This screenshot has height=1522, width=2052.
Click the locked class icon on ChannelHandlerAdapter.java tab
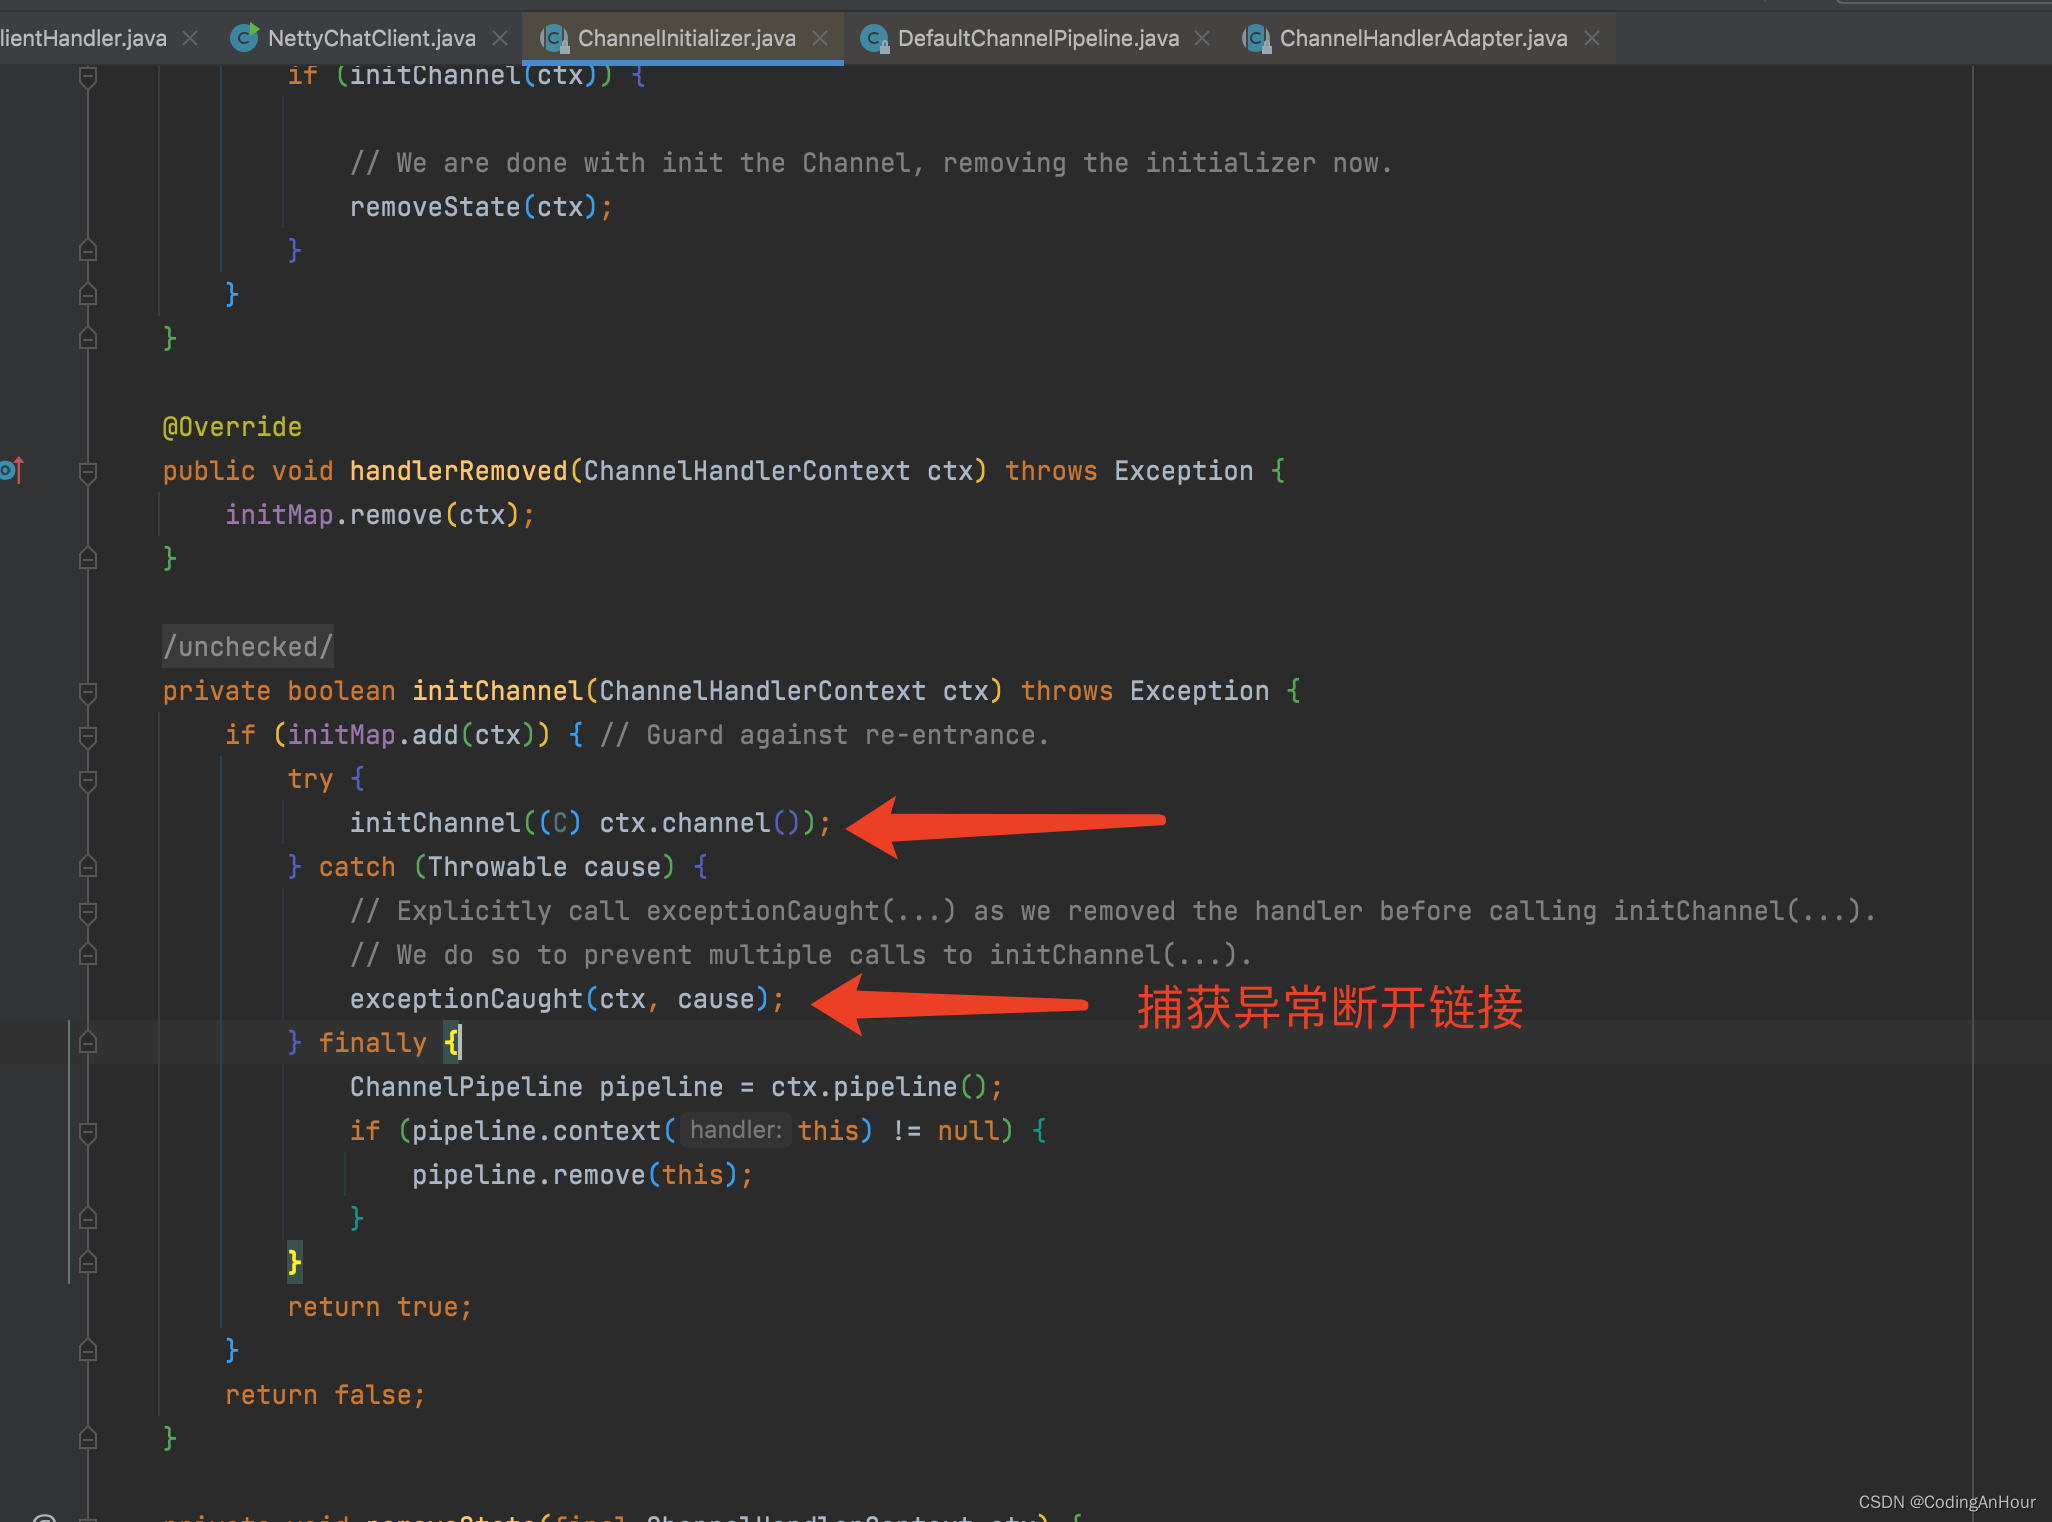pyautogui.click(x=1256, y=37)
